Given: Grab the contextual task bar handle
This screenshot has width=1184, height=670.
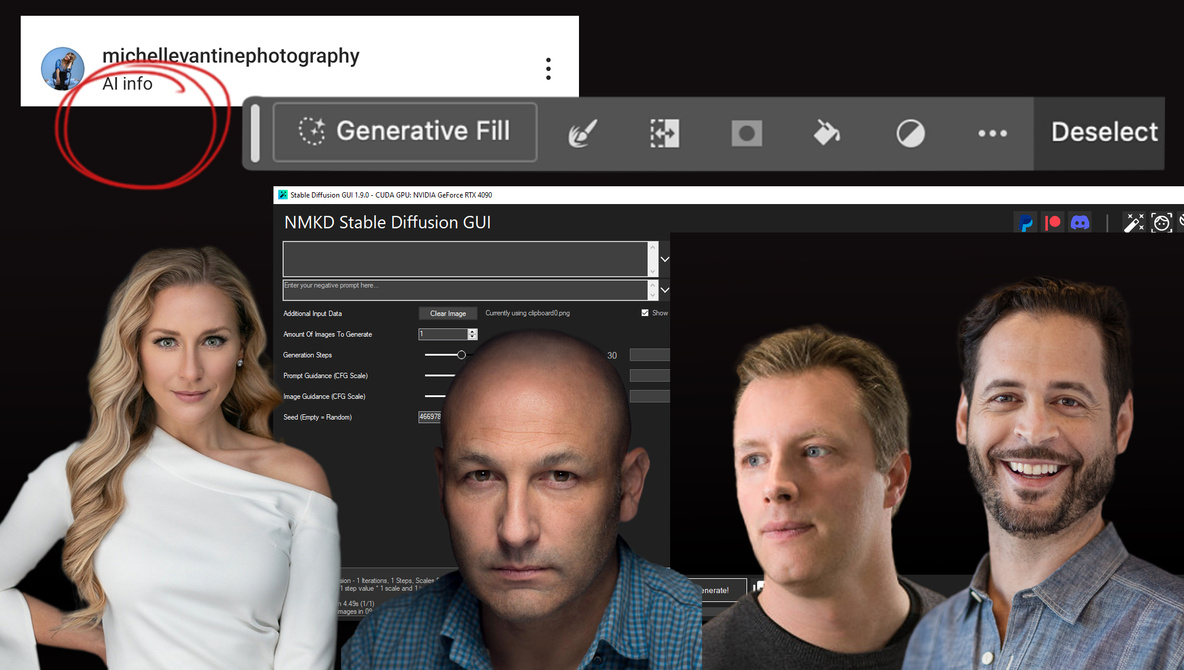Looking at the screenshot, I should (x=255, y=133).
